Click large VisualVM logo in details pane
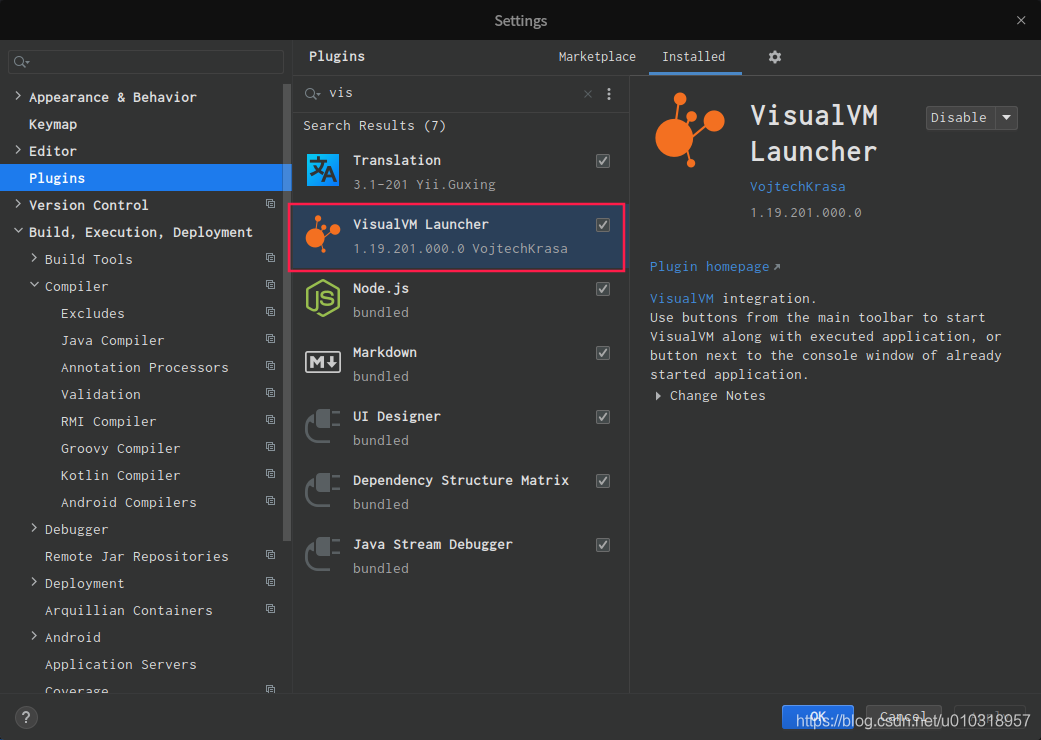1041x740 pixels. 689,131
